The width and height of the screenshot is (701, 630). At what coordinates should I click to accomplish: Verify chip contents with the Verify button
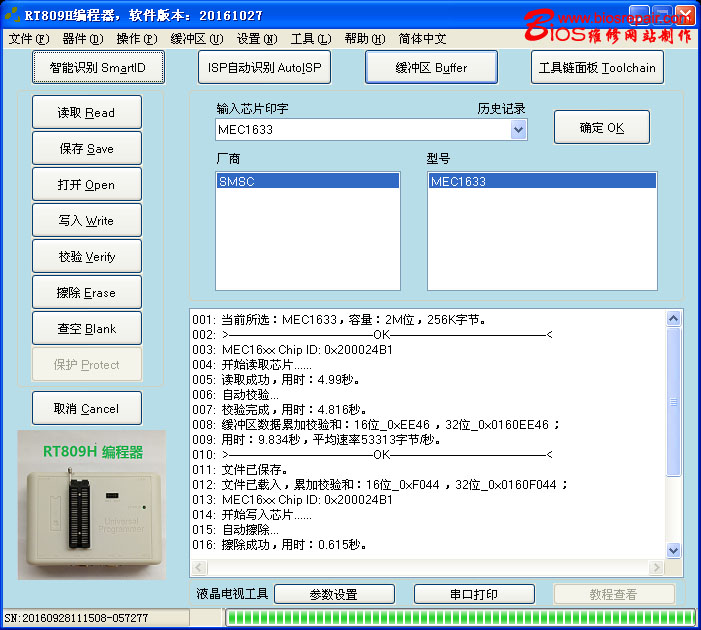pos(87,256)
